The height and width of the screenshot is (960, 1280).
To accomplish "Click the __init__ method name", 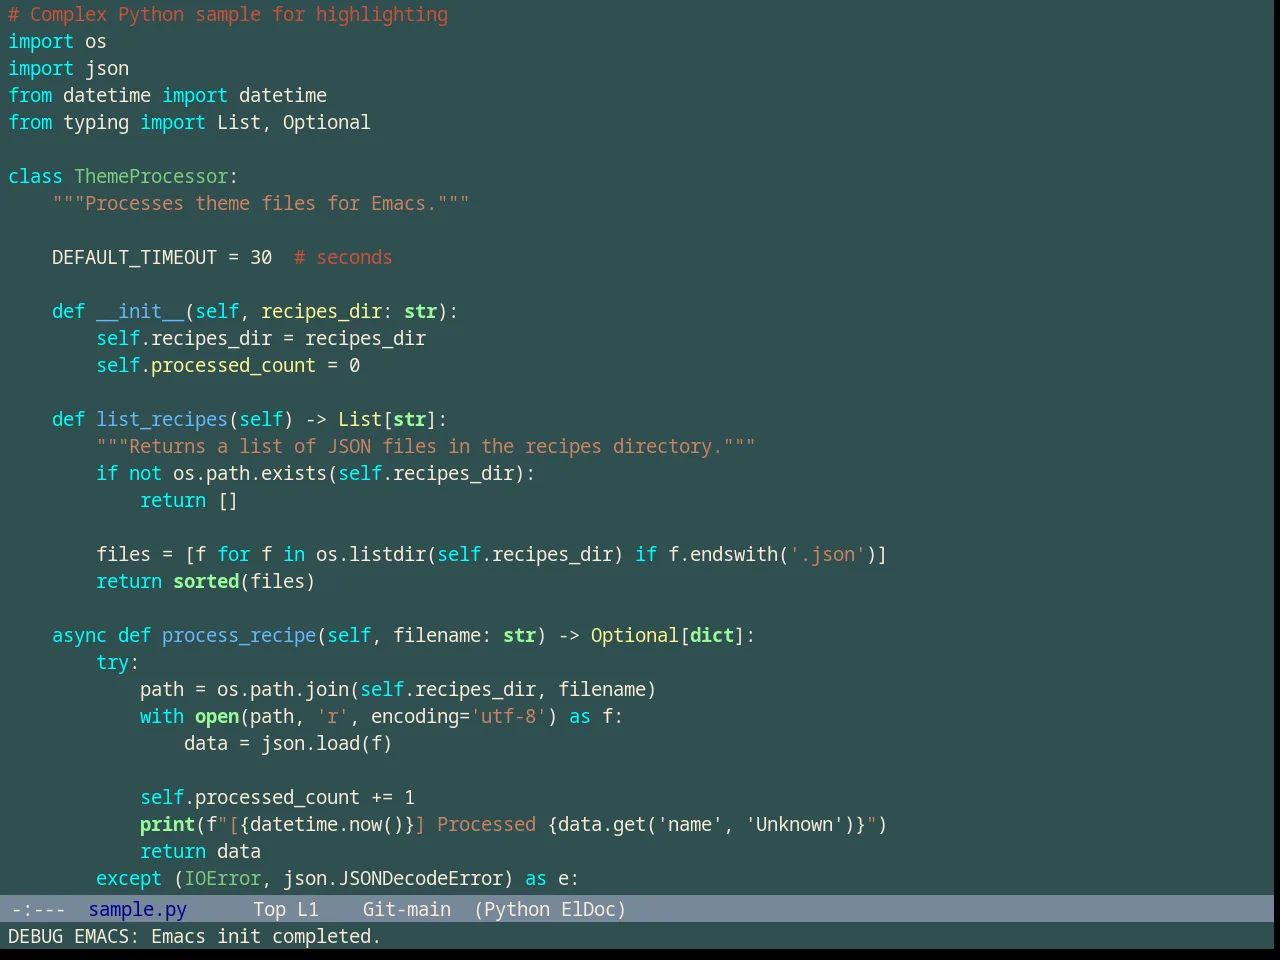I will [140, 311].
